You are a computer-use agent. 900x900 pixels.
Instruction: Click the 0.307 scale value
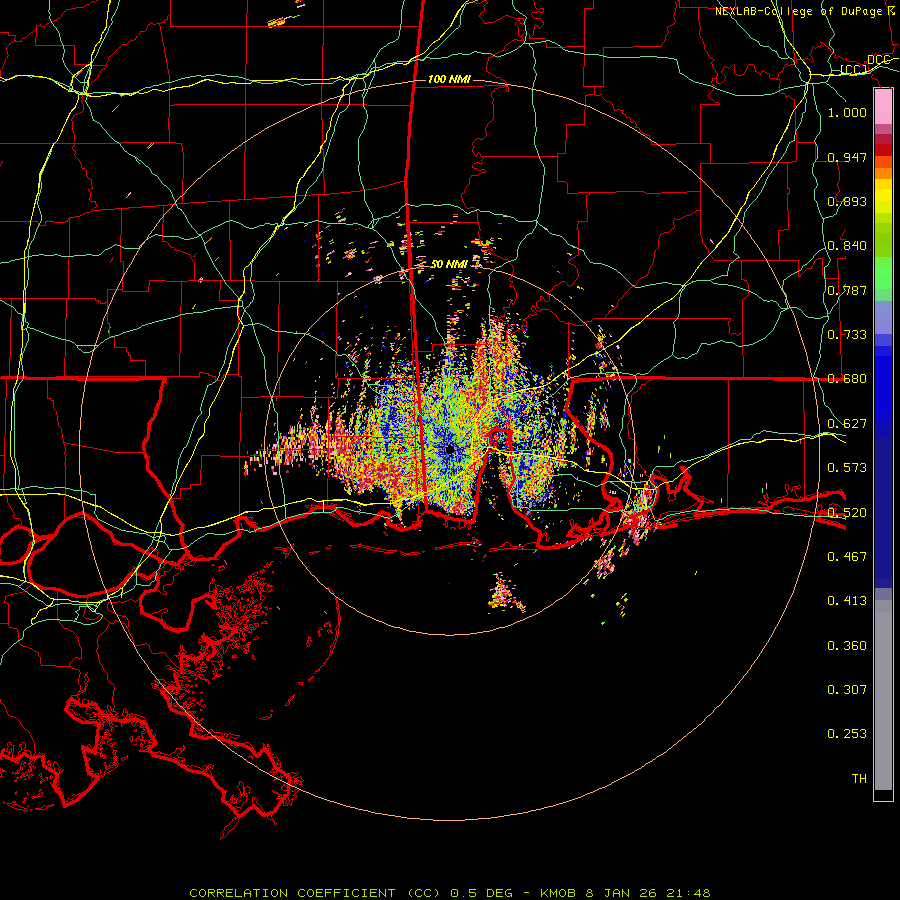[x=847, y=689]
